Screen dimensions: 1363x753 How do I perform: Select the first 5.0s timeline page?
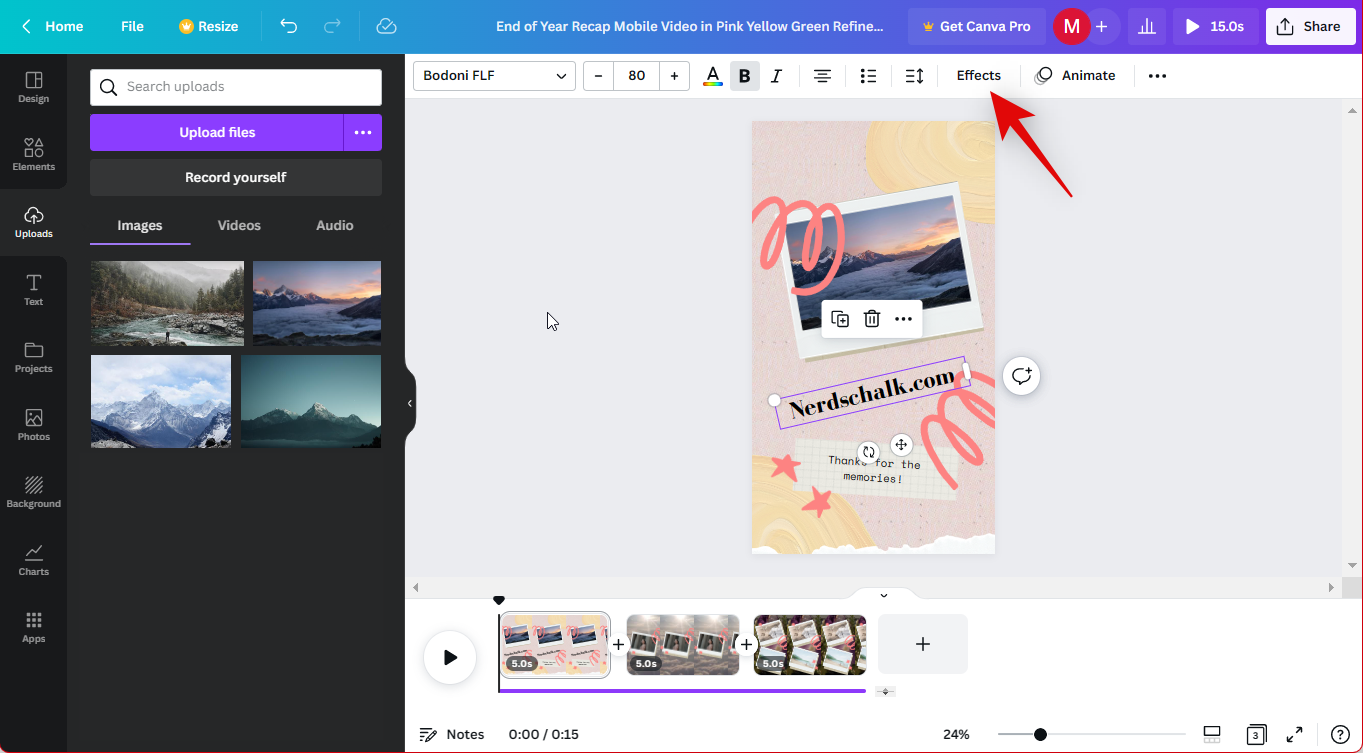(x=555, y=645)
